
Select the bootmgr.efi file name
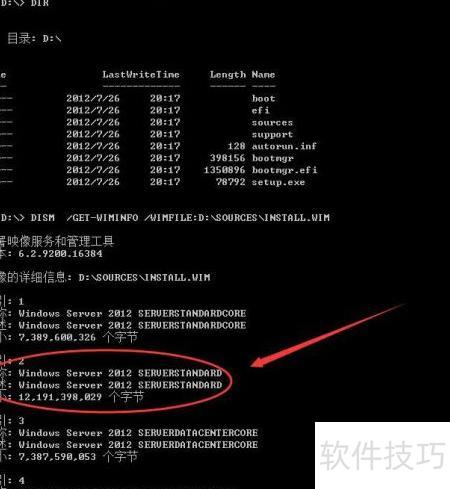point(284,170)
